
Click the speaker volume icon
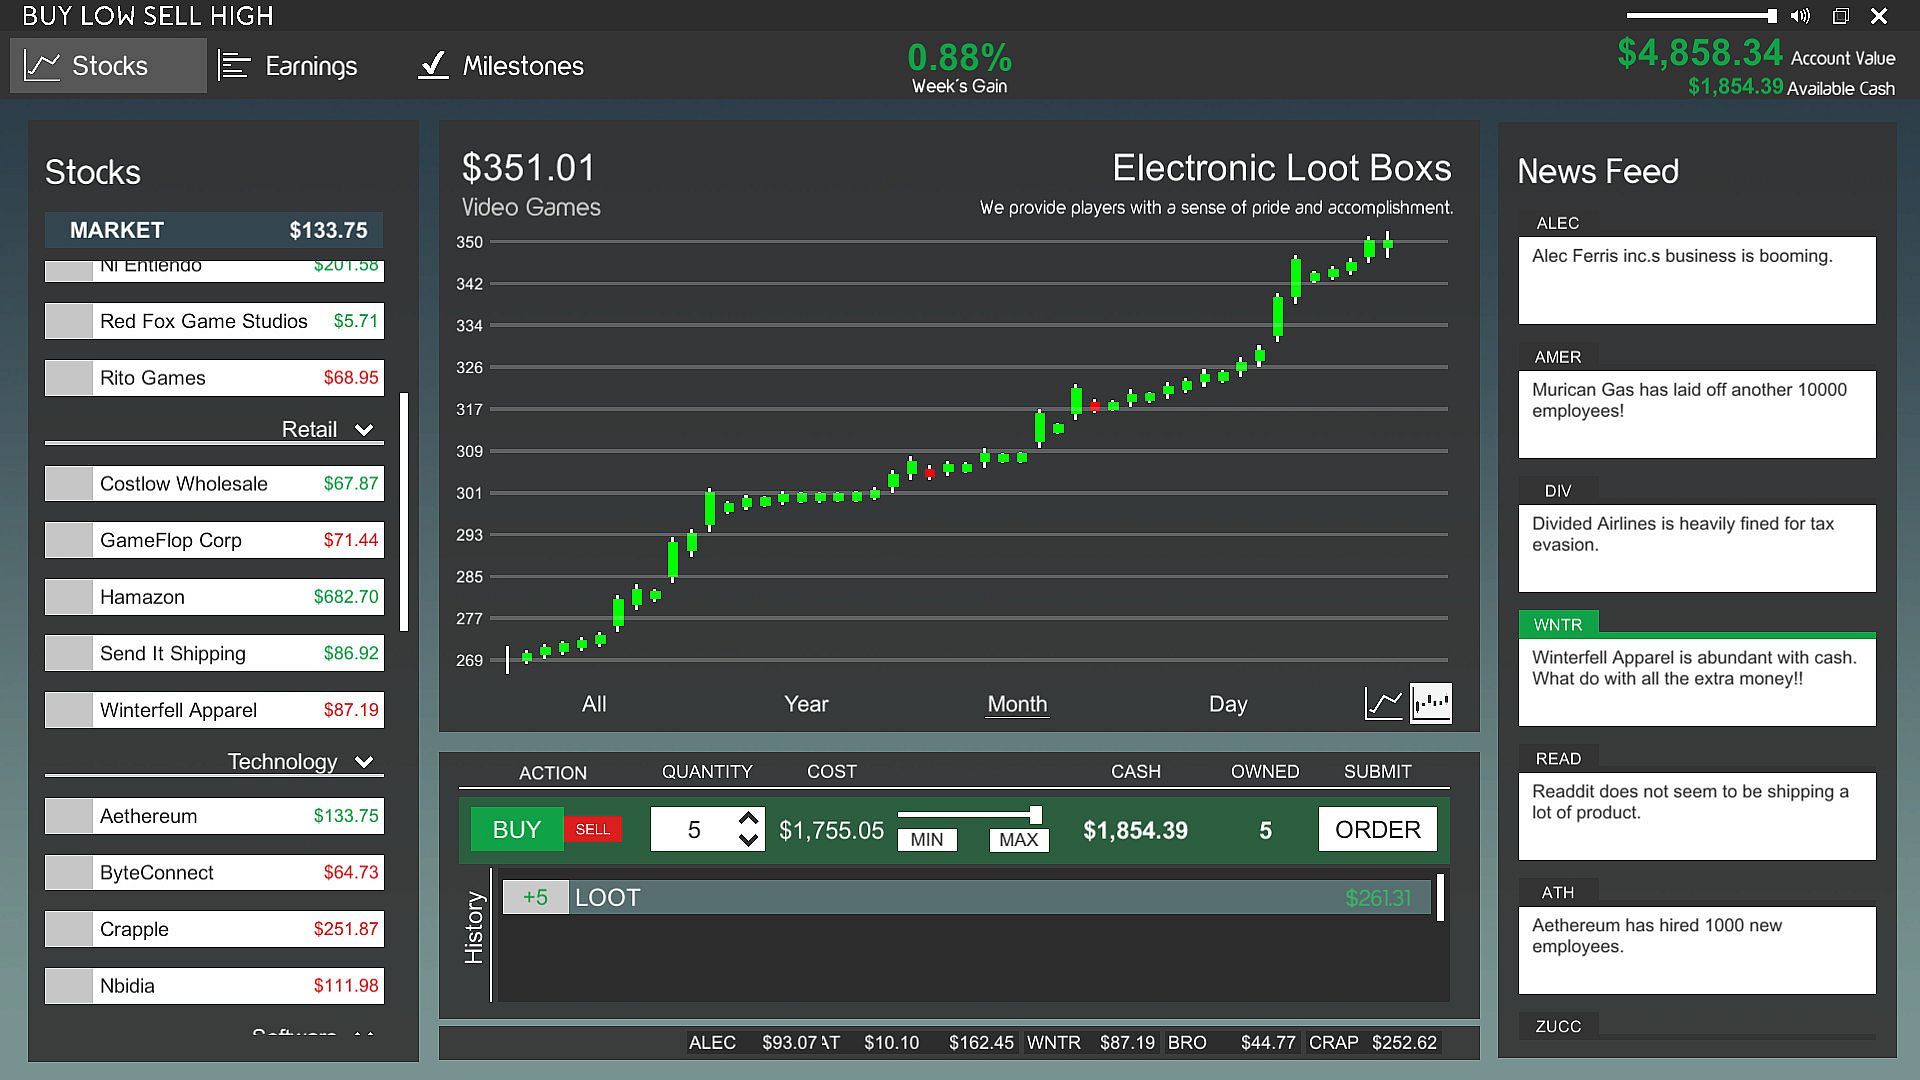tap(1800, 16)
